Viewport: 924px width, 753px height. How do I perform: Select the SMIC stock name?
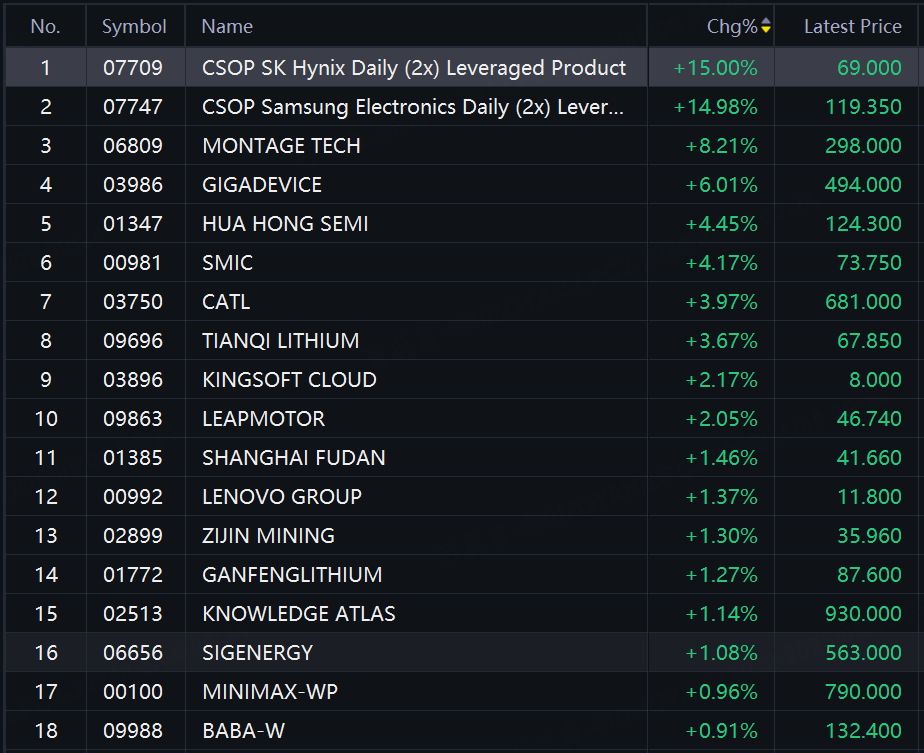tap(227, 263)
